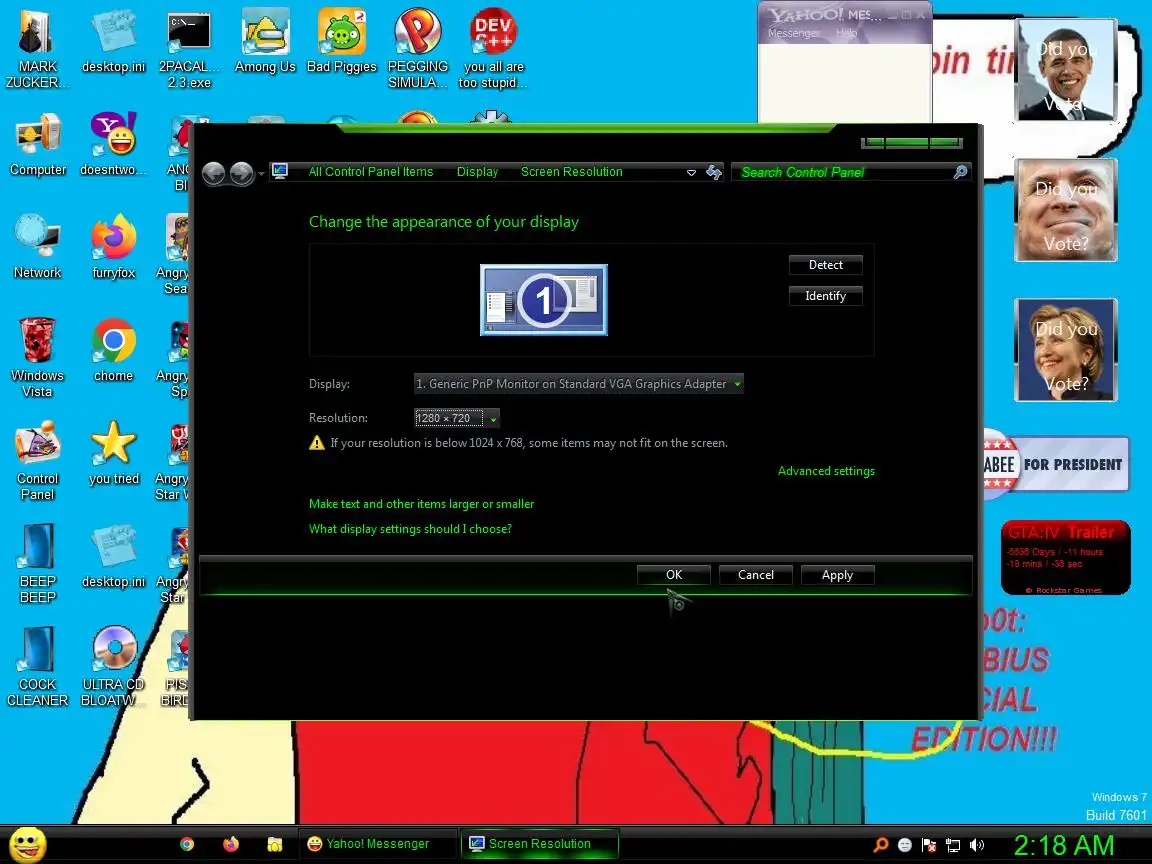Open the DEV C++ 'you all are too stupid' icon
The width and height of the screenshot is (1152, 864).
pos(494,48)
